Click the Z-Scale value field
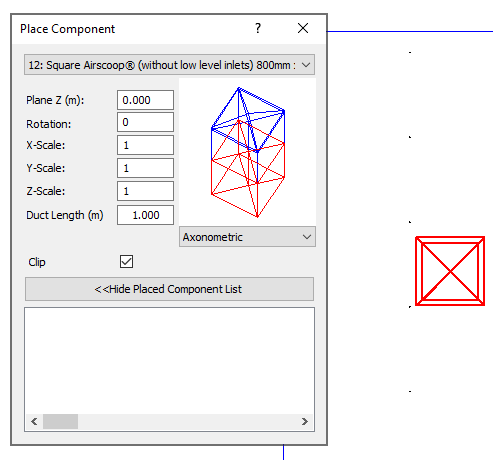This screenshot has height=460, width=493. (145, 191)
